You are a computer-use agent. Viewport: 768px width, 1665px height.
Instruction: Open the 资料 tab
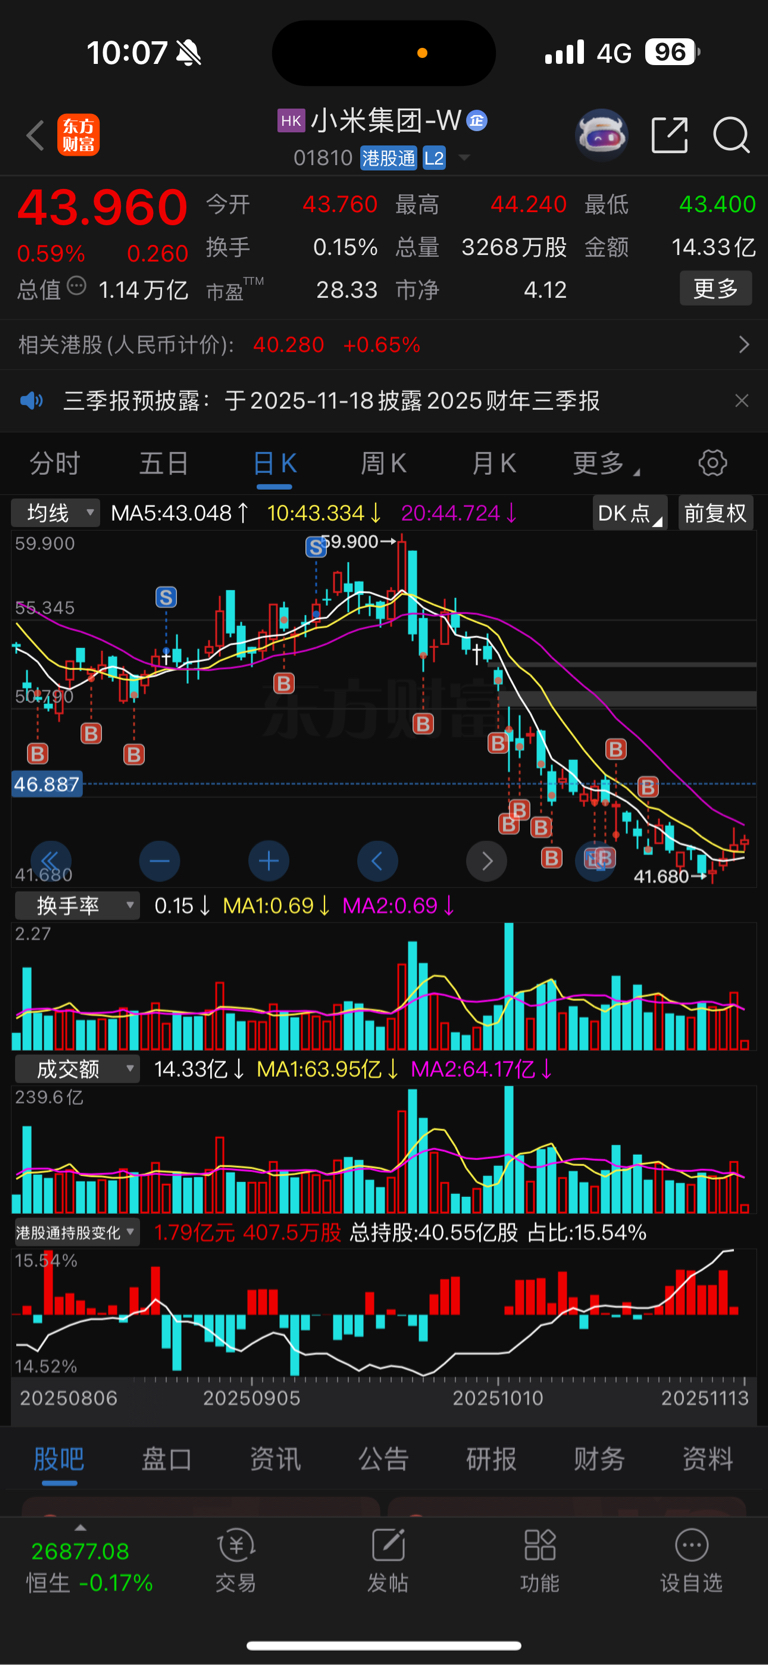click(x=707, y=1459)
